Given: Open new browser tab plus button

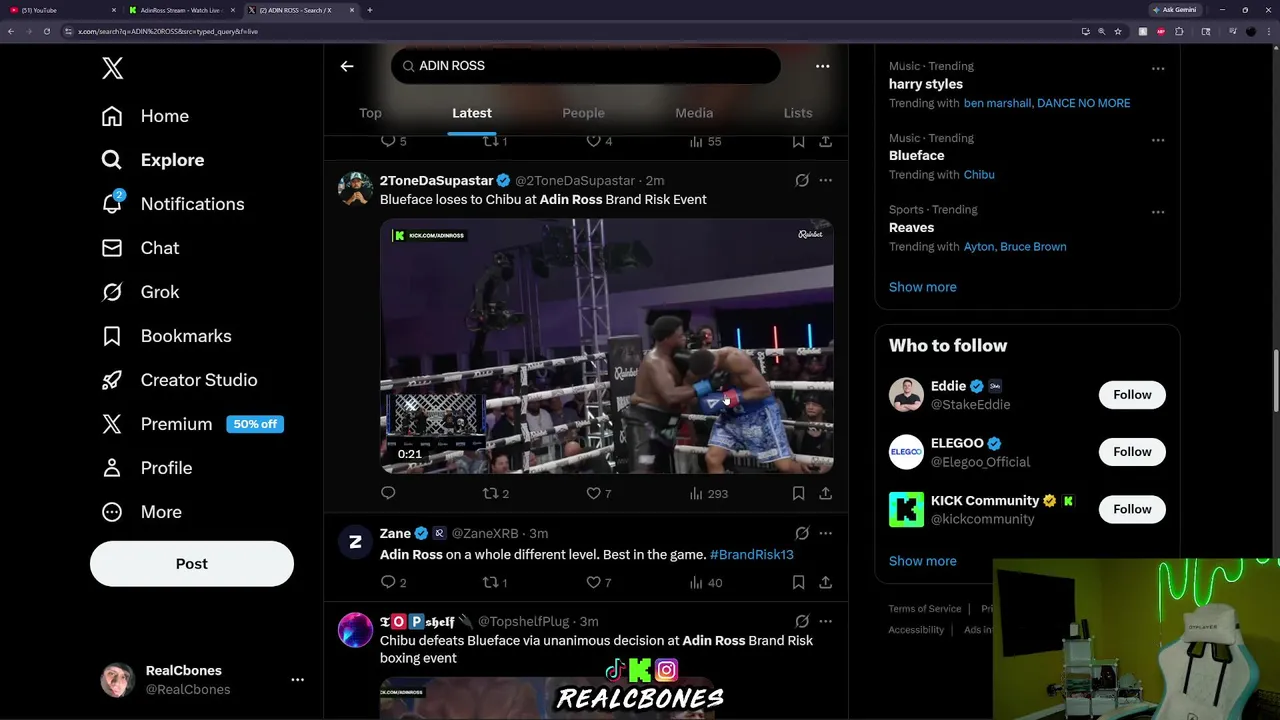Looking at the screenshot, I should coord(370,10).
